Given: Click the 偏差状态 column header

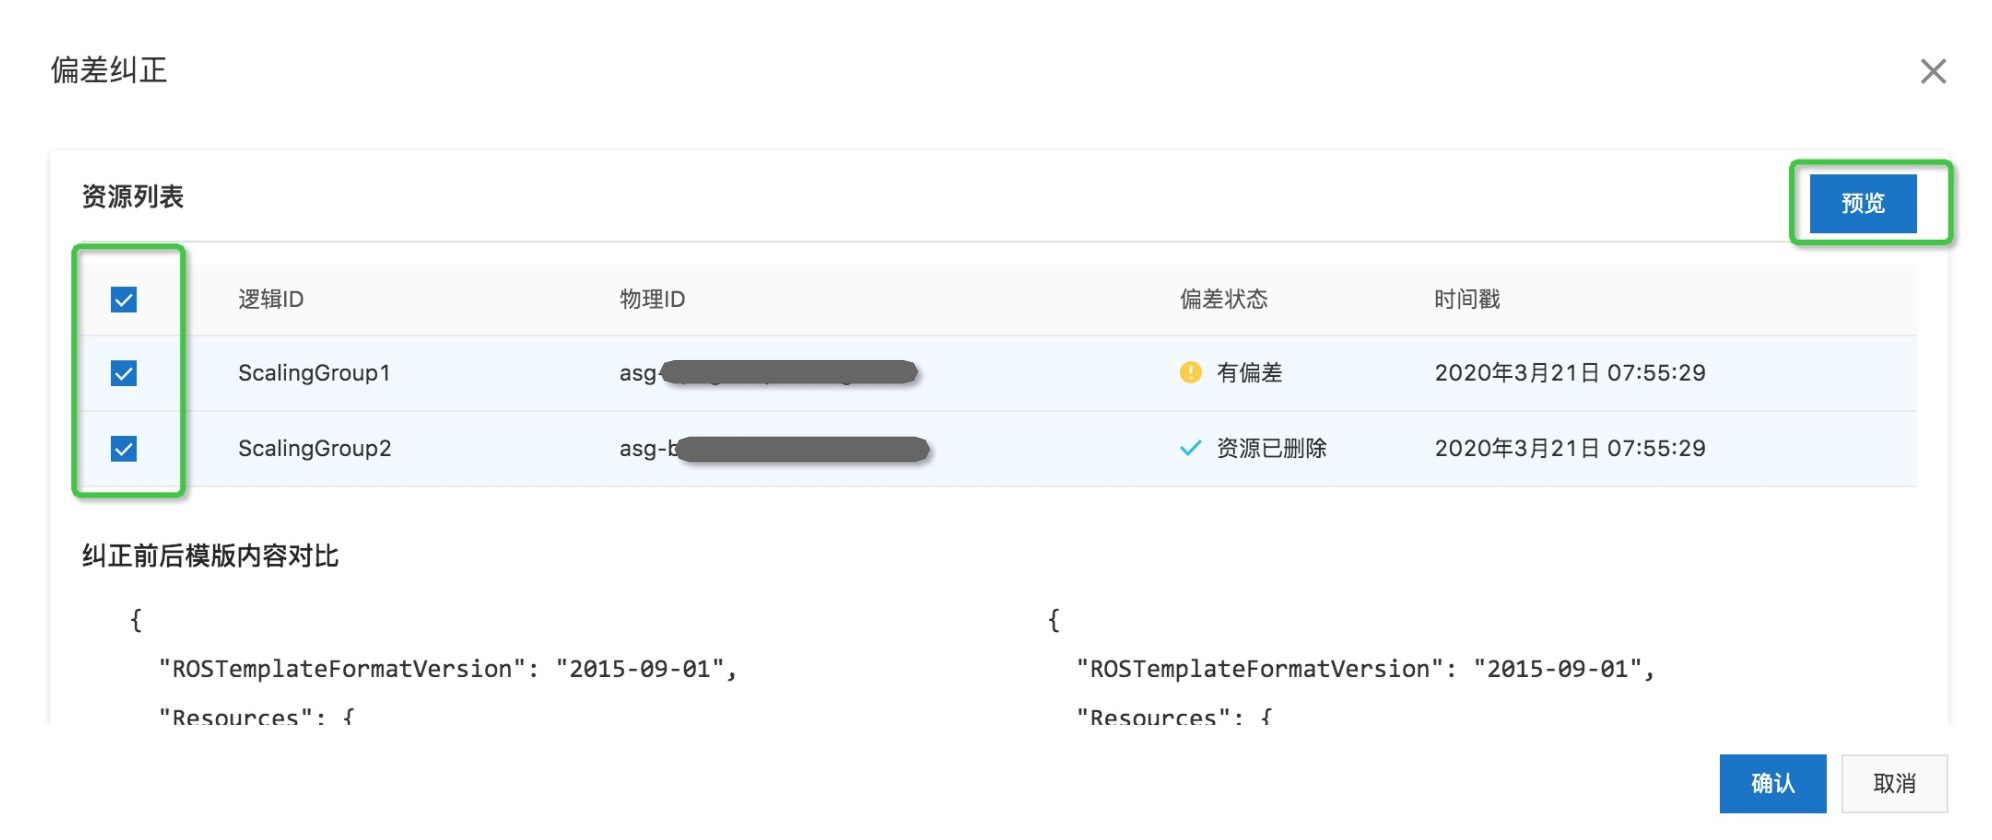Looking at the screenshot, I should (1223, 299).
